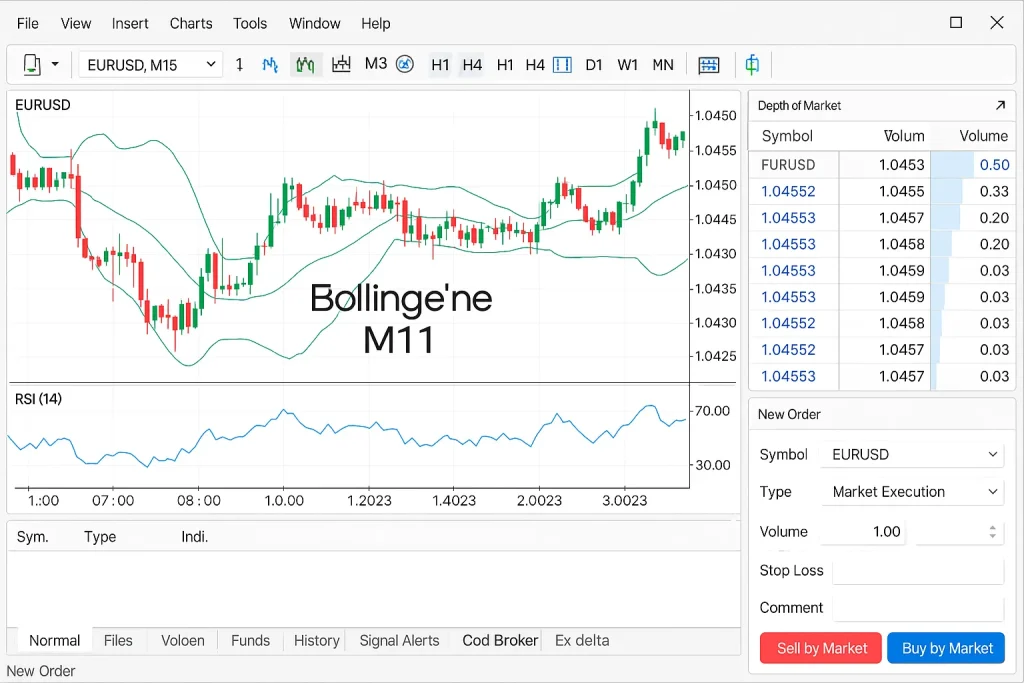Click the Volum column header
The width and height of the screenshot is (1024, 683).
coord(904,136)
